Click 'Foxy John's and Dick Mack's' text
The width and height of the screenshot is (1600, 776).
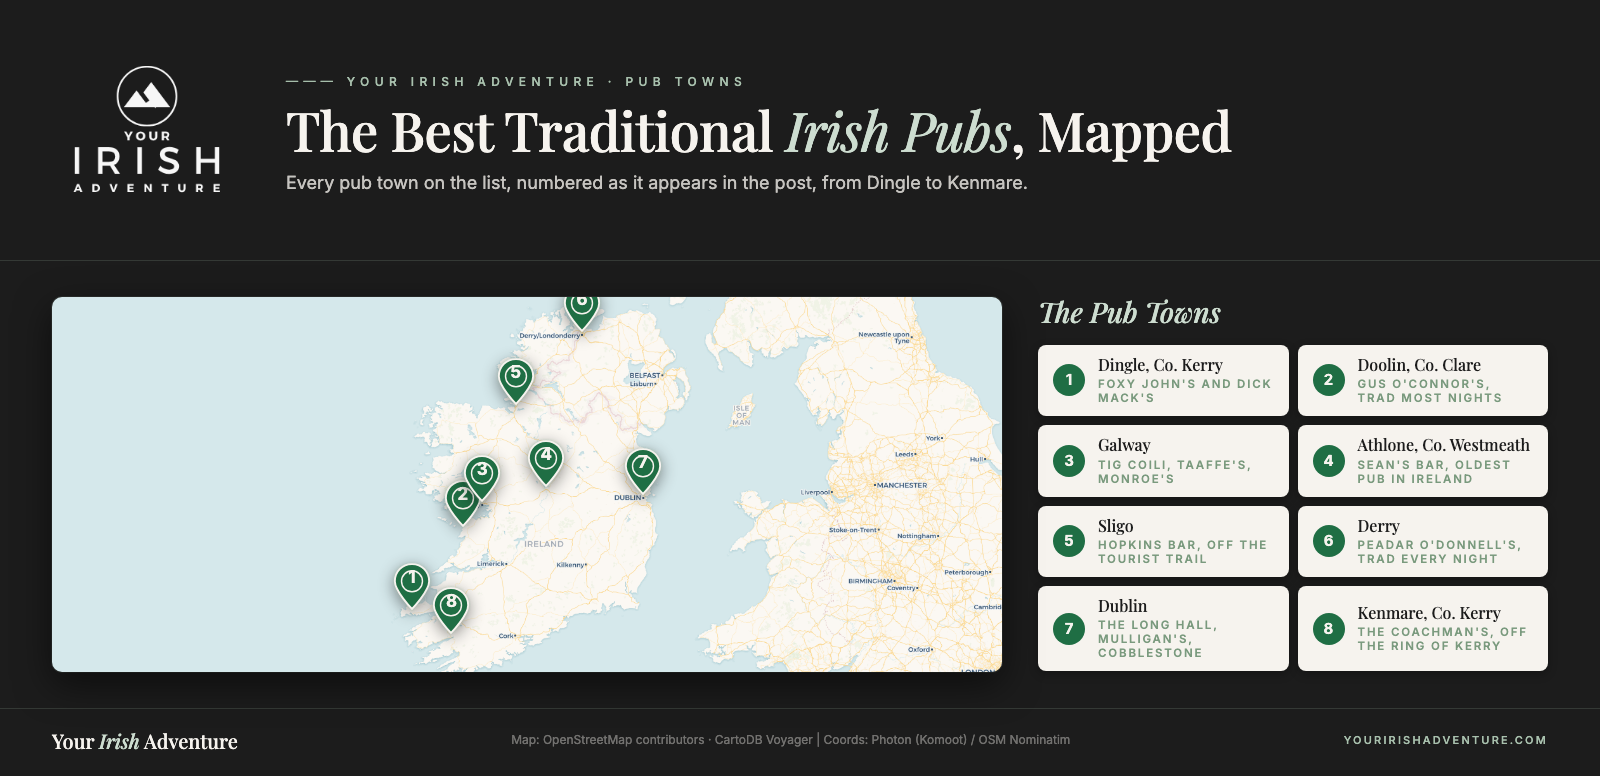(1185, 391)
